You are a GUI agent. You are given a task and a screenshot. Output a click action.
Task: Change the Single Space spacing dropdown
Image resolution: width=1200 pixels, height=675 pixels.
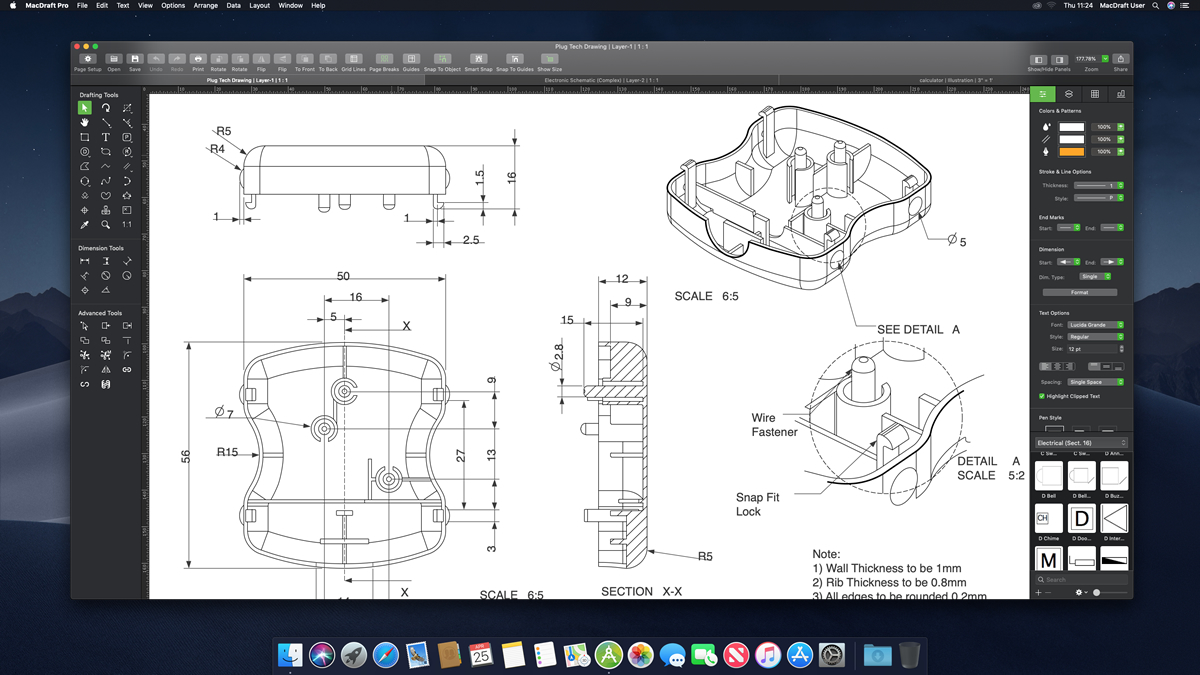click(1095, 382)
